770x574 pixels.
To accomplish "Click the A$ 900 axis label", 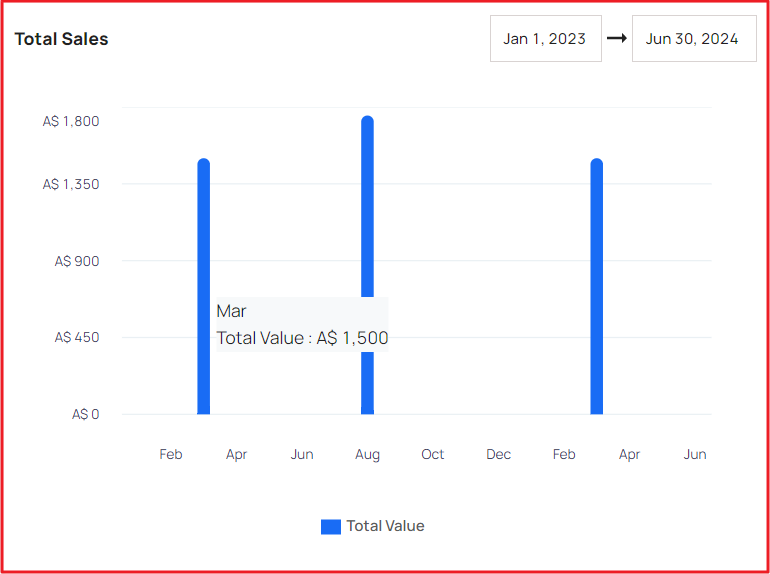I will point(77,261).
